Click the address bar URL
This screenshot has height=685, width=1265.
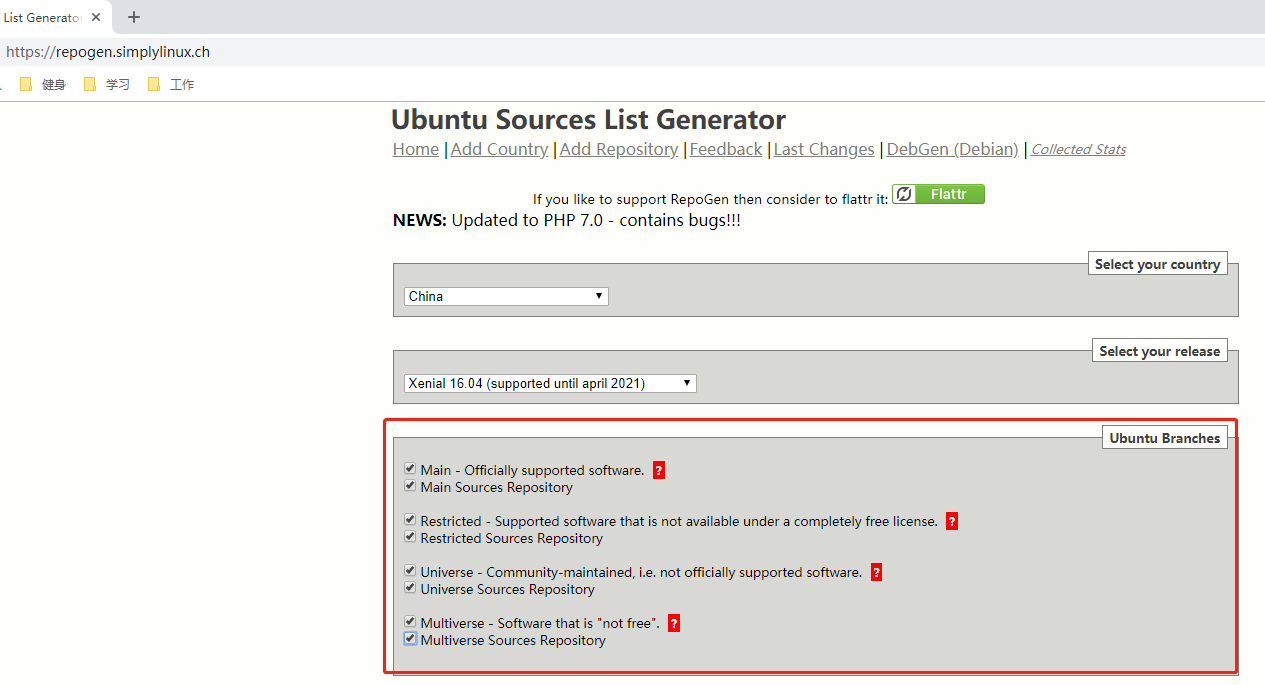pyautogui.click(x=108, y=52)
